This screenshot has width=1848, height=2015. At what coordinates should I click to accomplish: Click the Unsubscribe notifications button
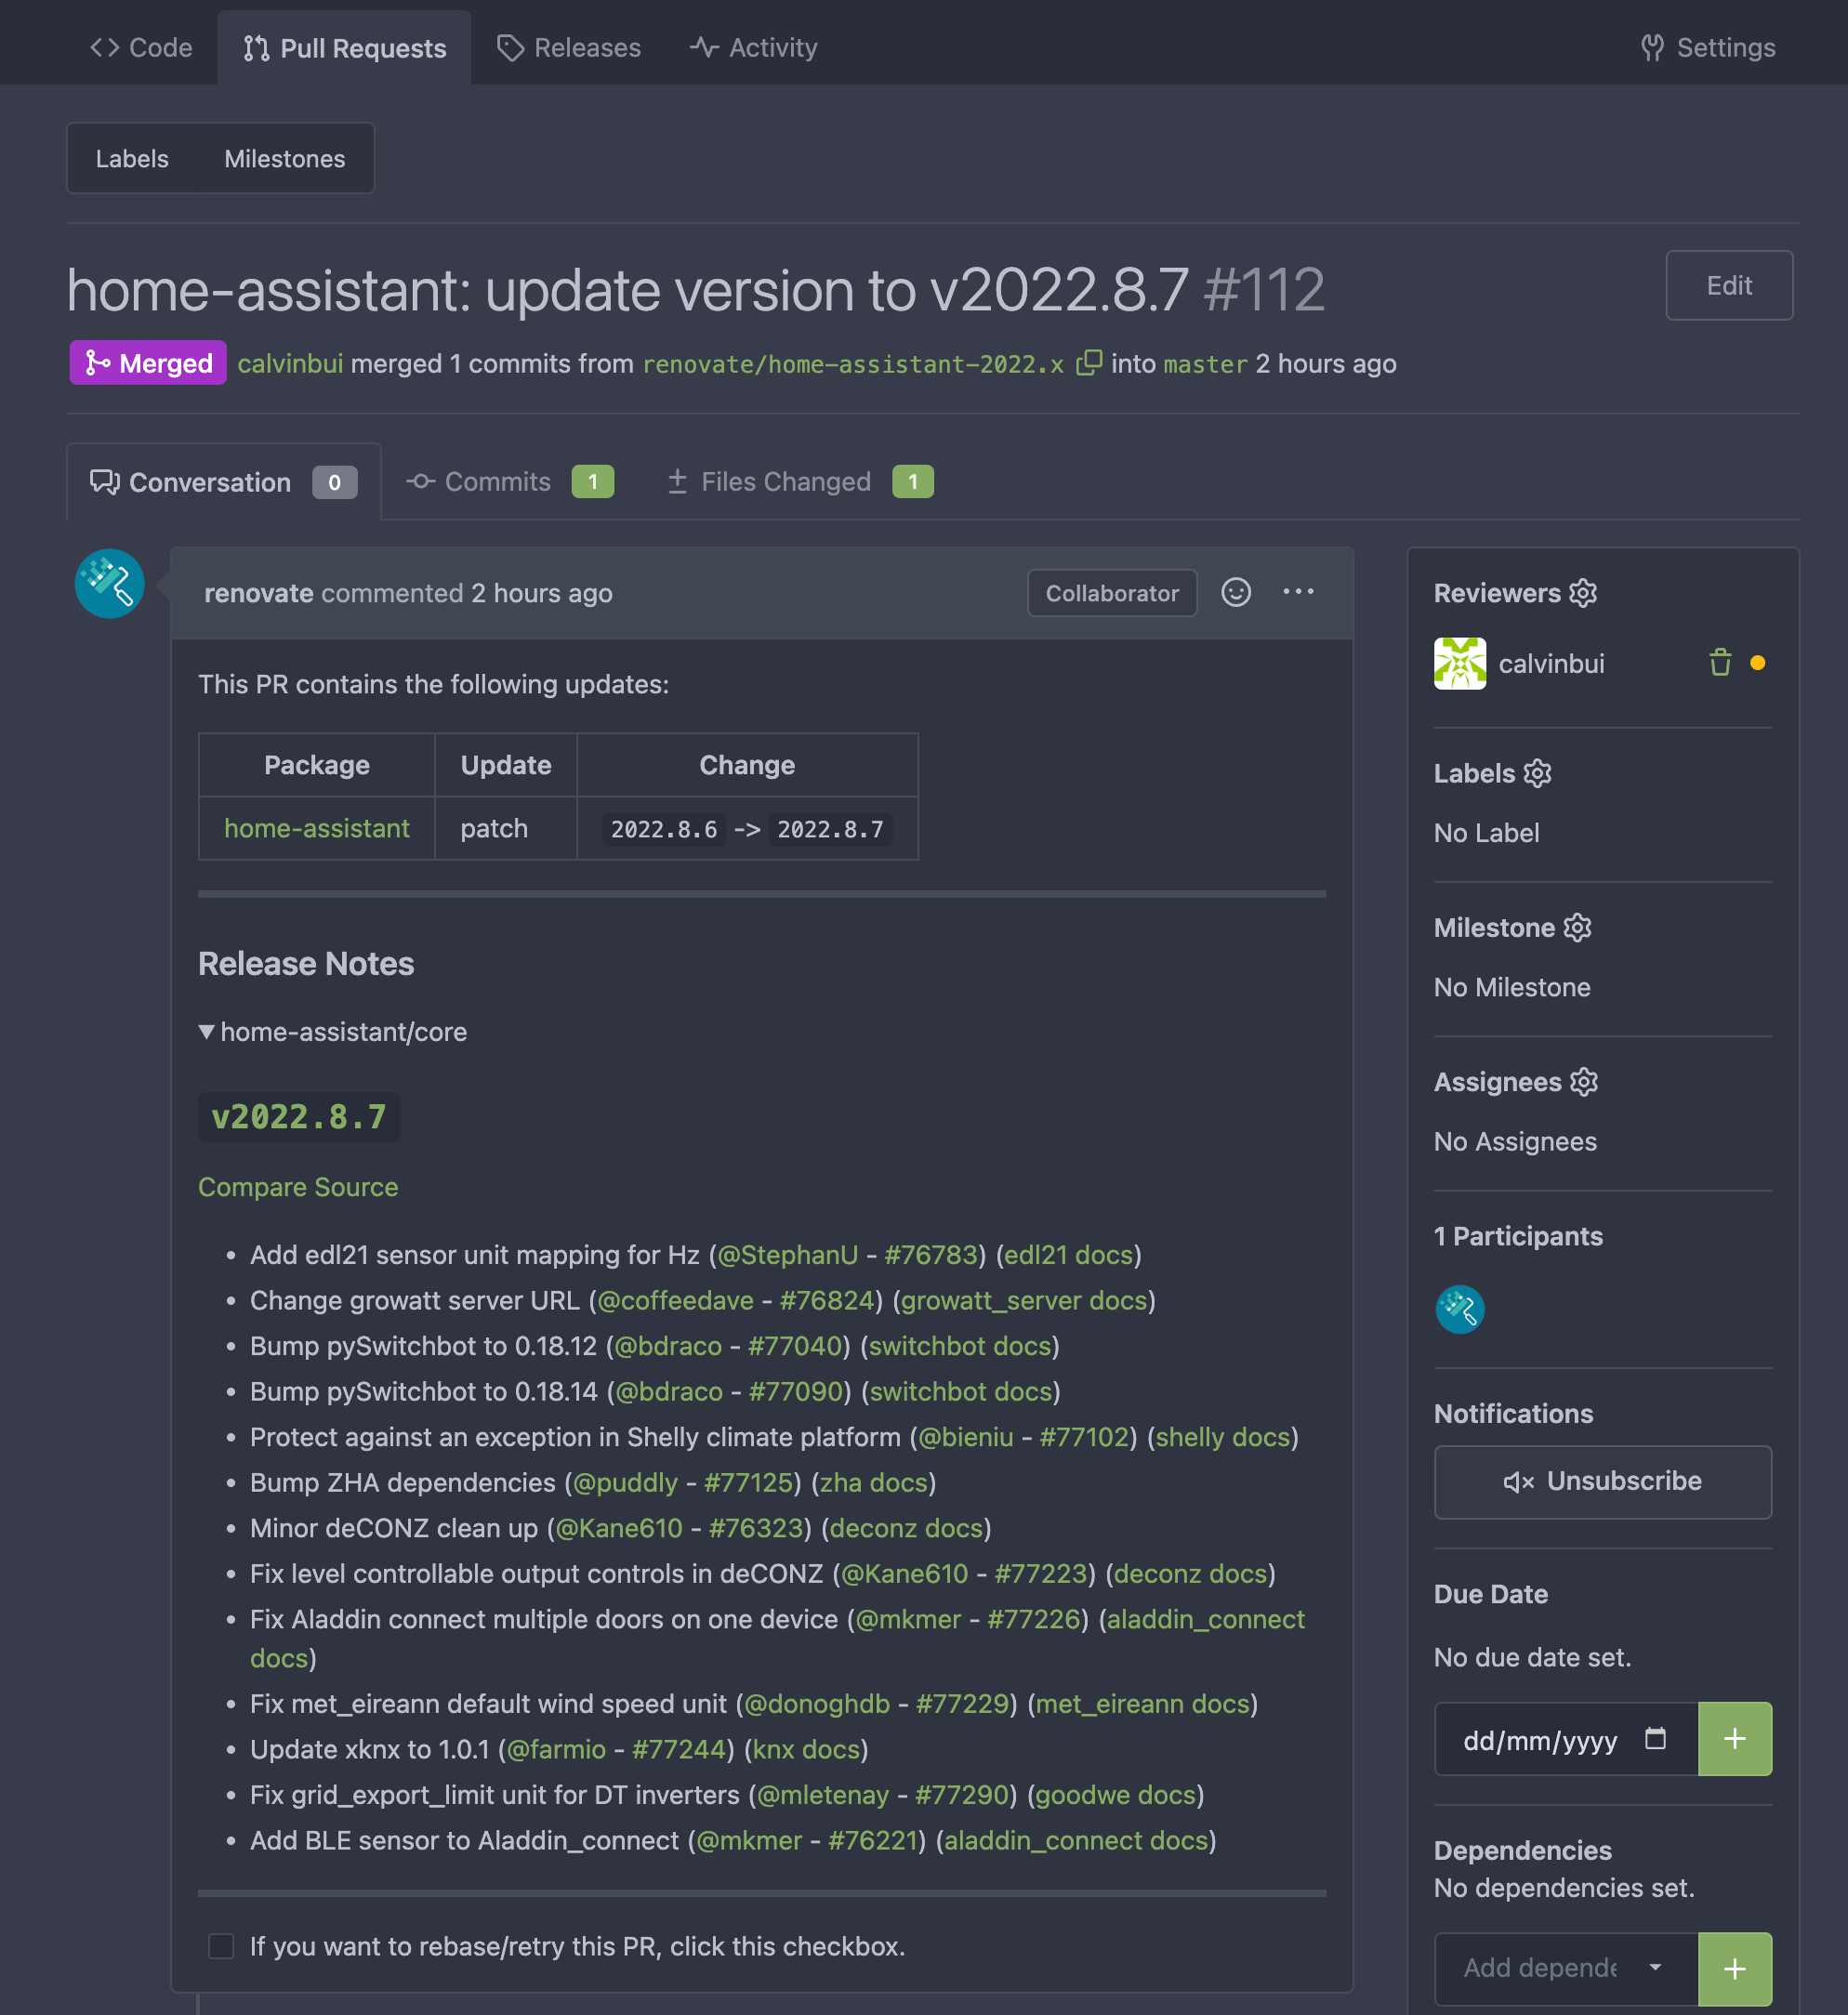pyautogui.click(x=1602, y=1481)
